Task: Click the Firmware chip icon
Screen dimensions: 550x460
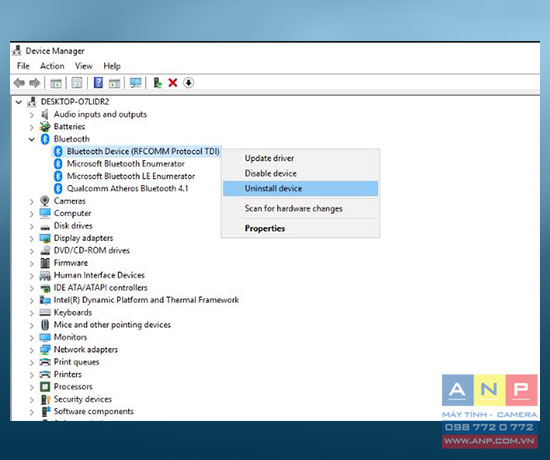Action: (45, 263)
